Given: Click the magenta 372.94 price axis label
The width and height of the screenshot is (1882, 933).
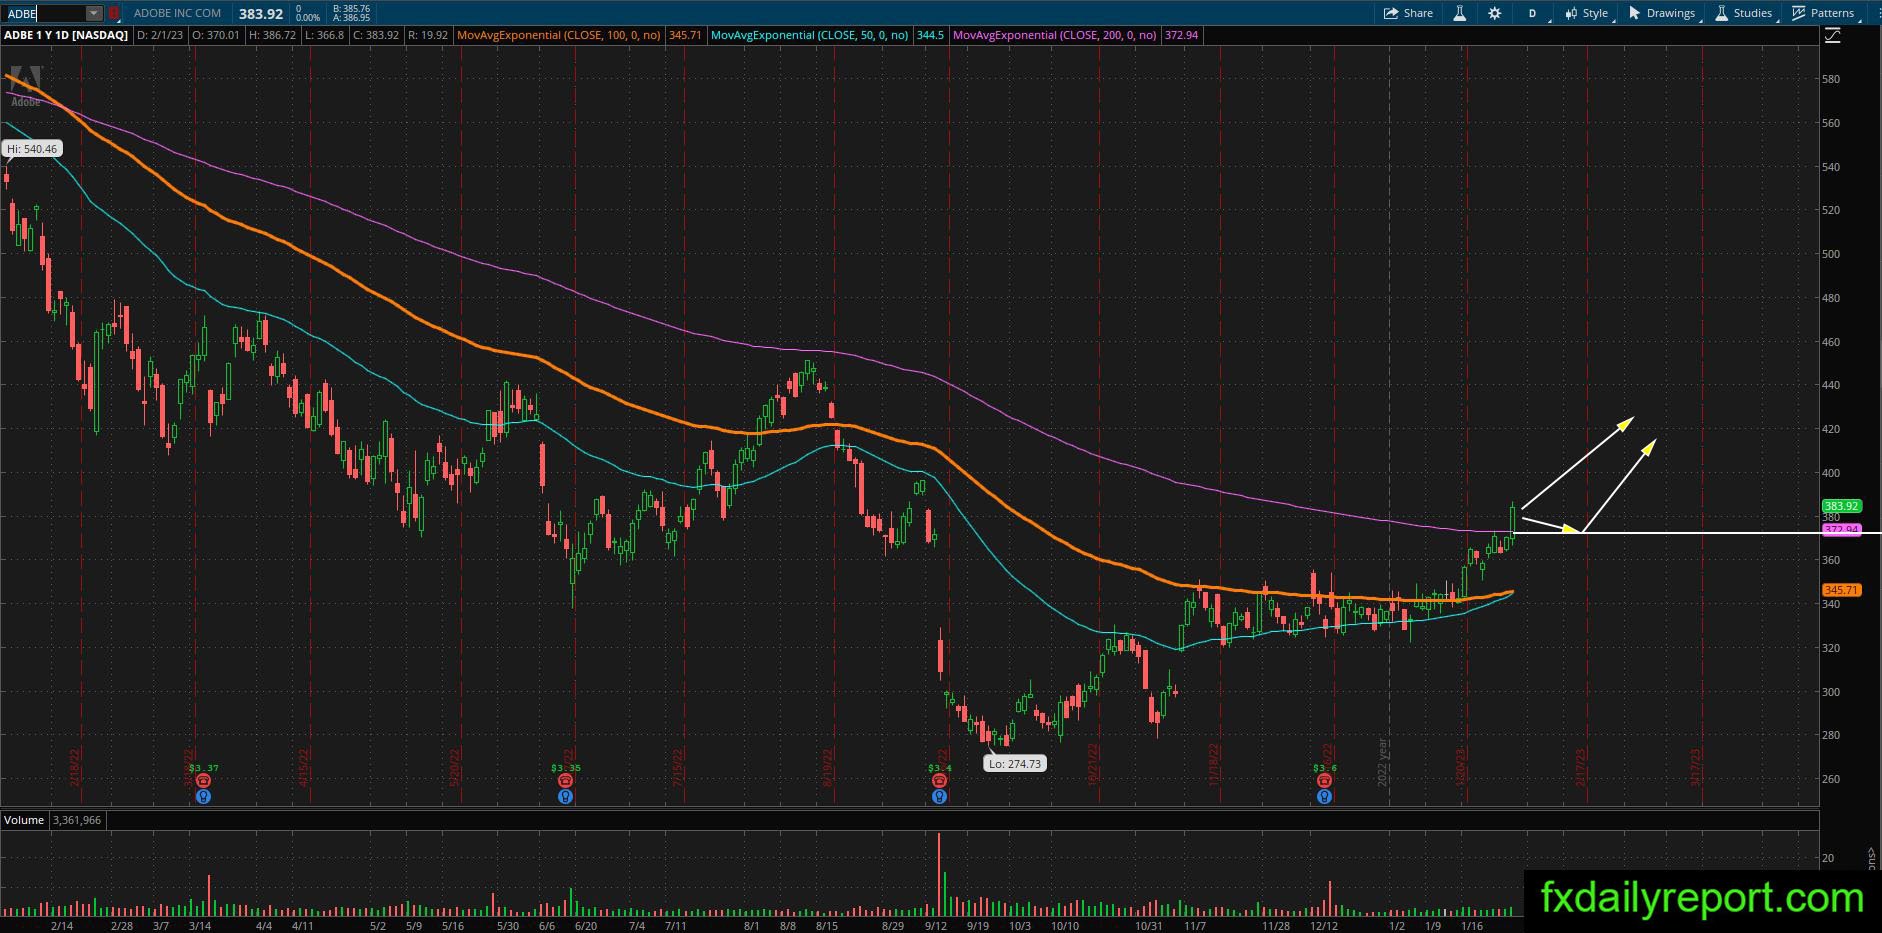Looking at the screenshot, I should [1841, 530].
